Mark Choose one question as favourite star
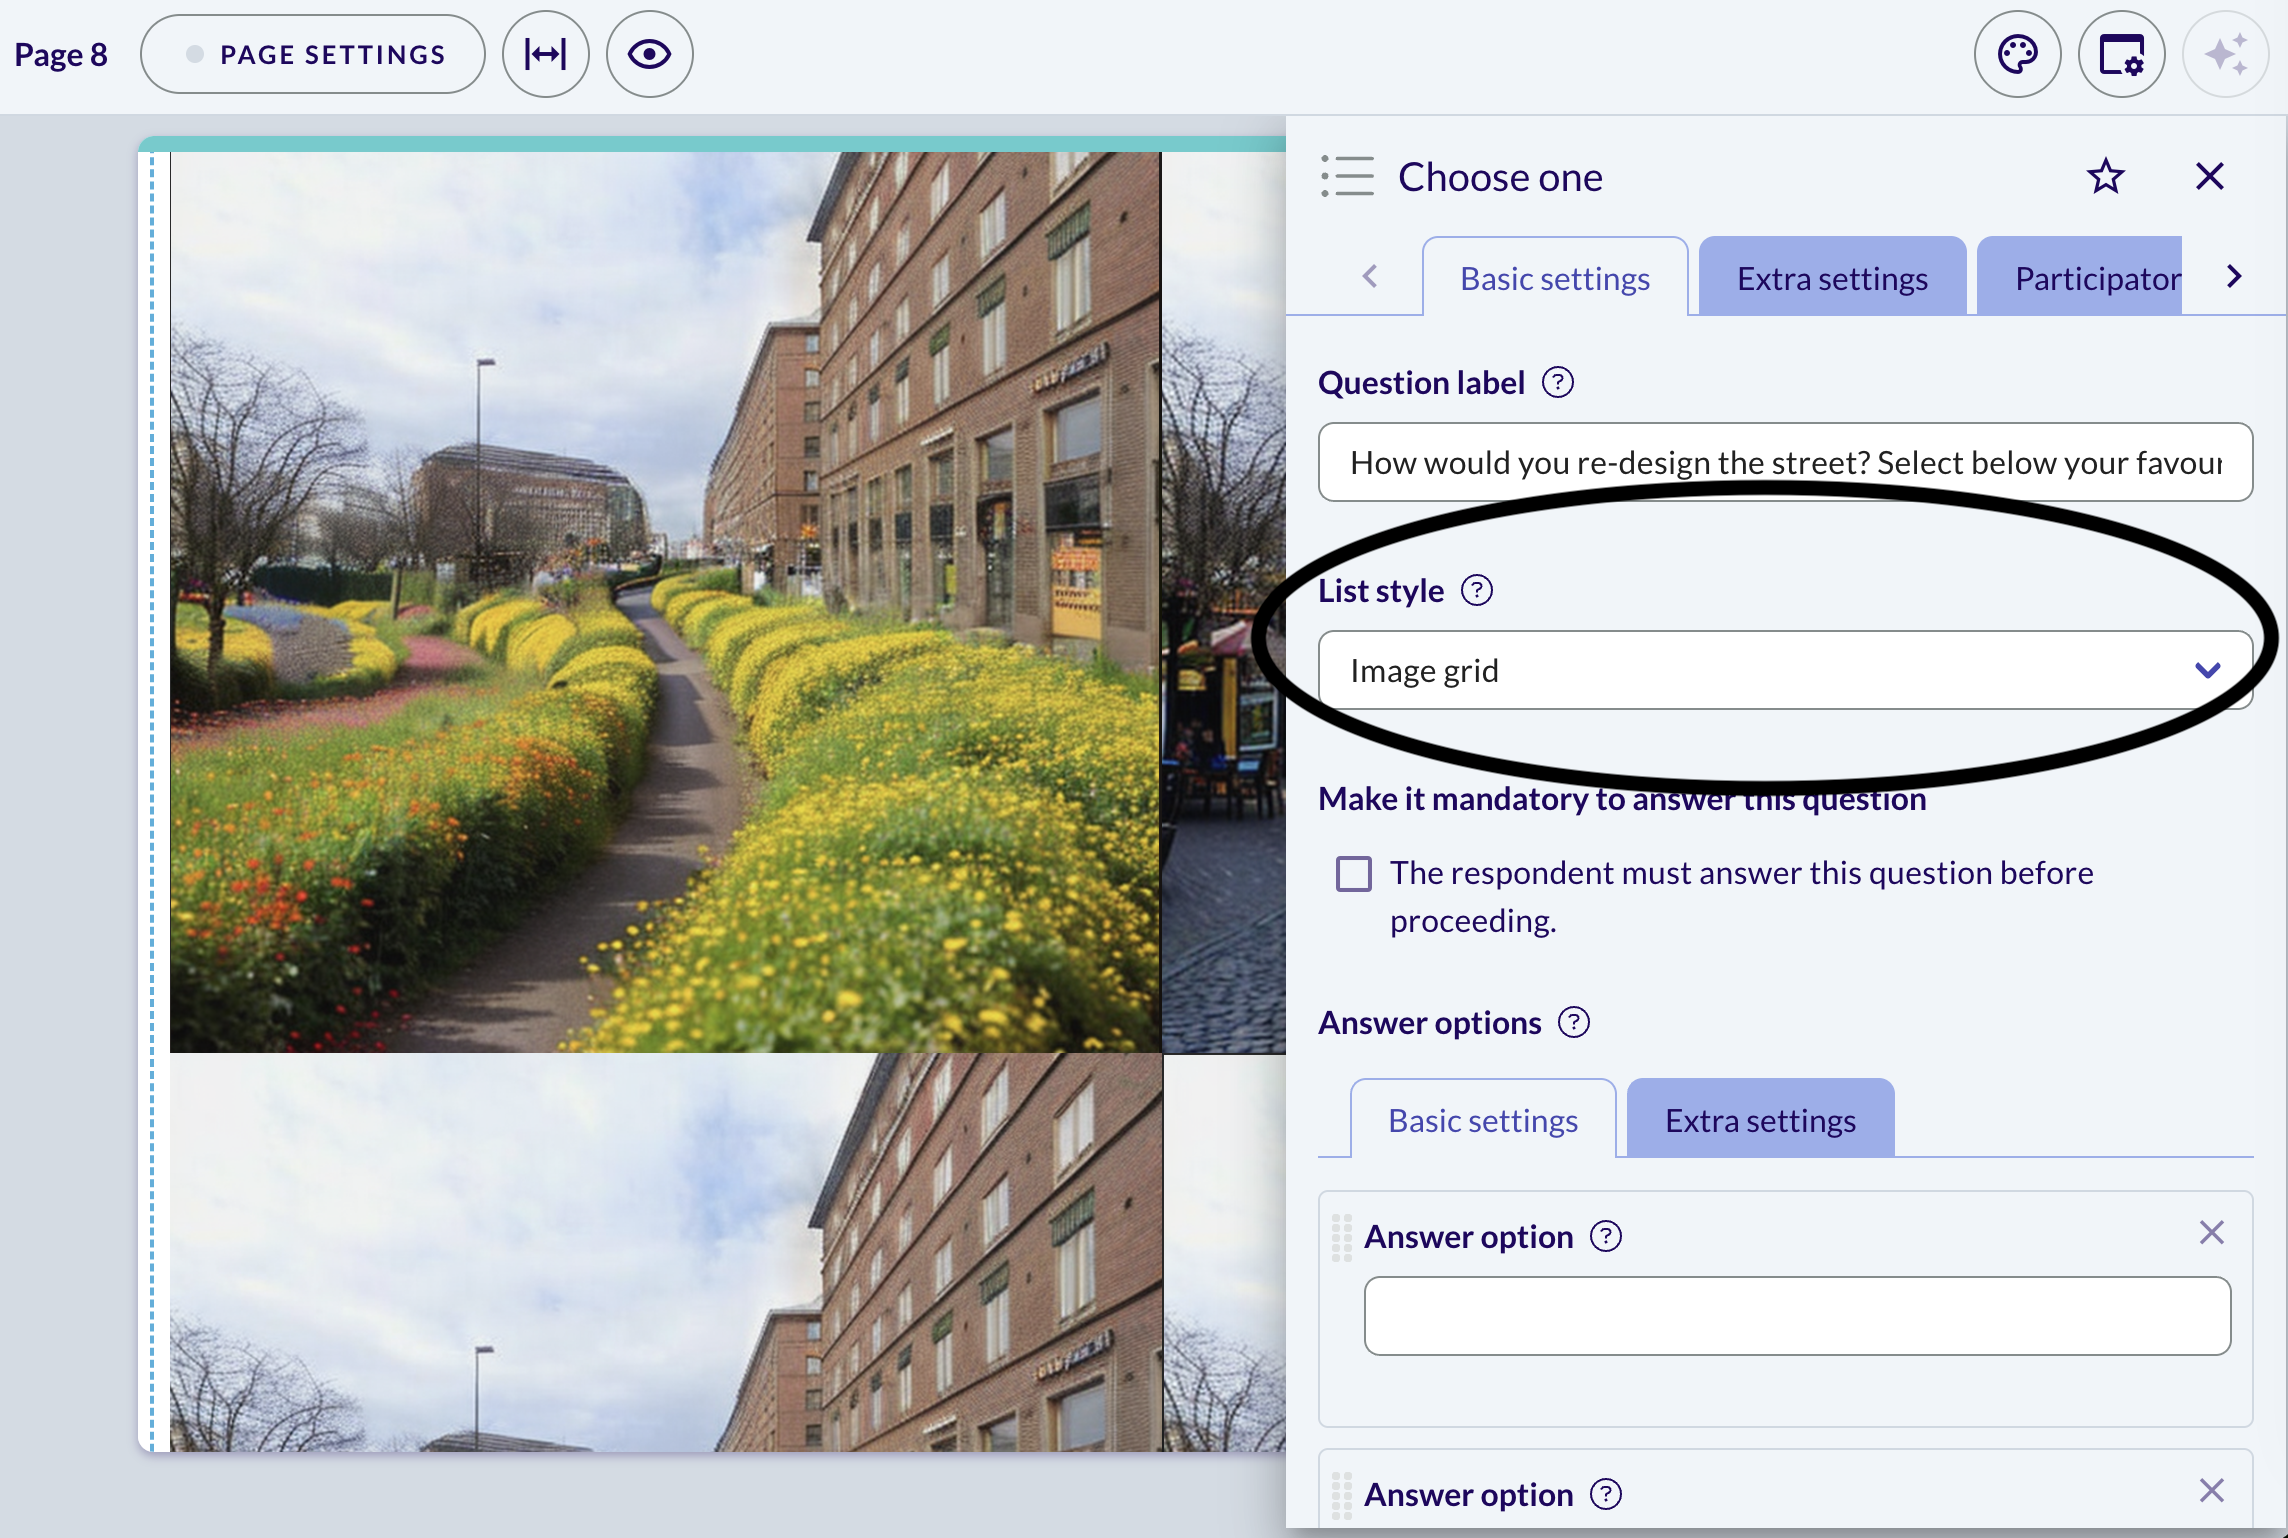 point(2106,177)
